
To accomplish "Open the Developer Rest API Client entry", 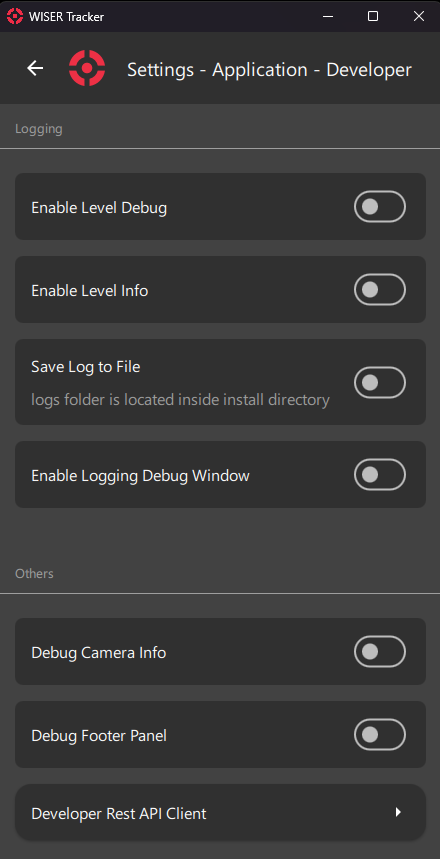I will click(220, 812).
